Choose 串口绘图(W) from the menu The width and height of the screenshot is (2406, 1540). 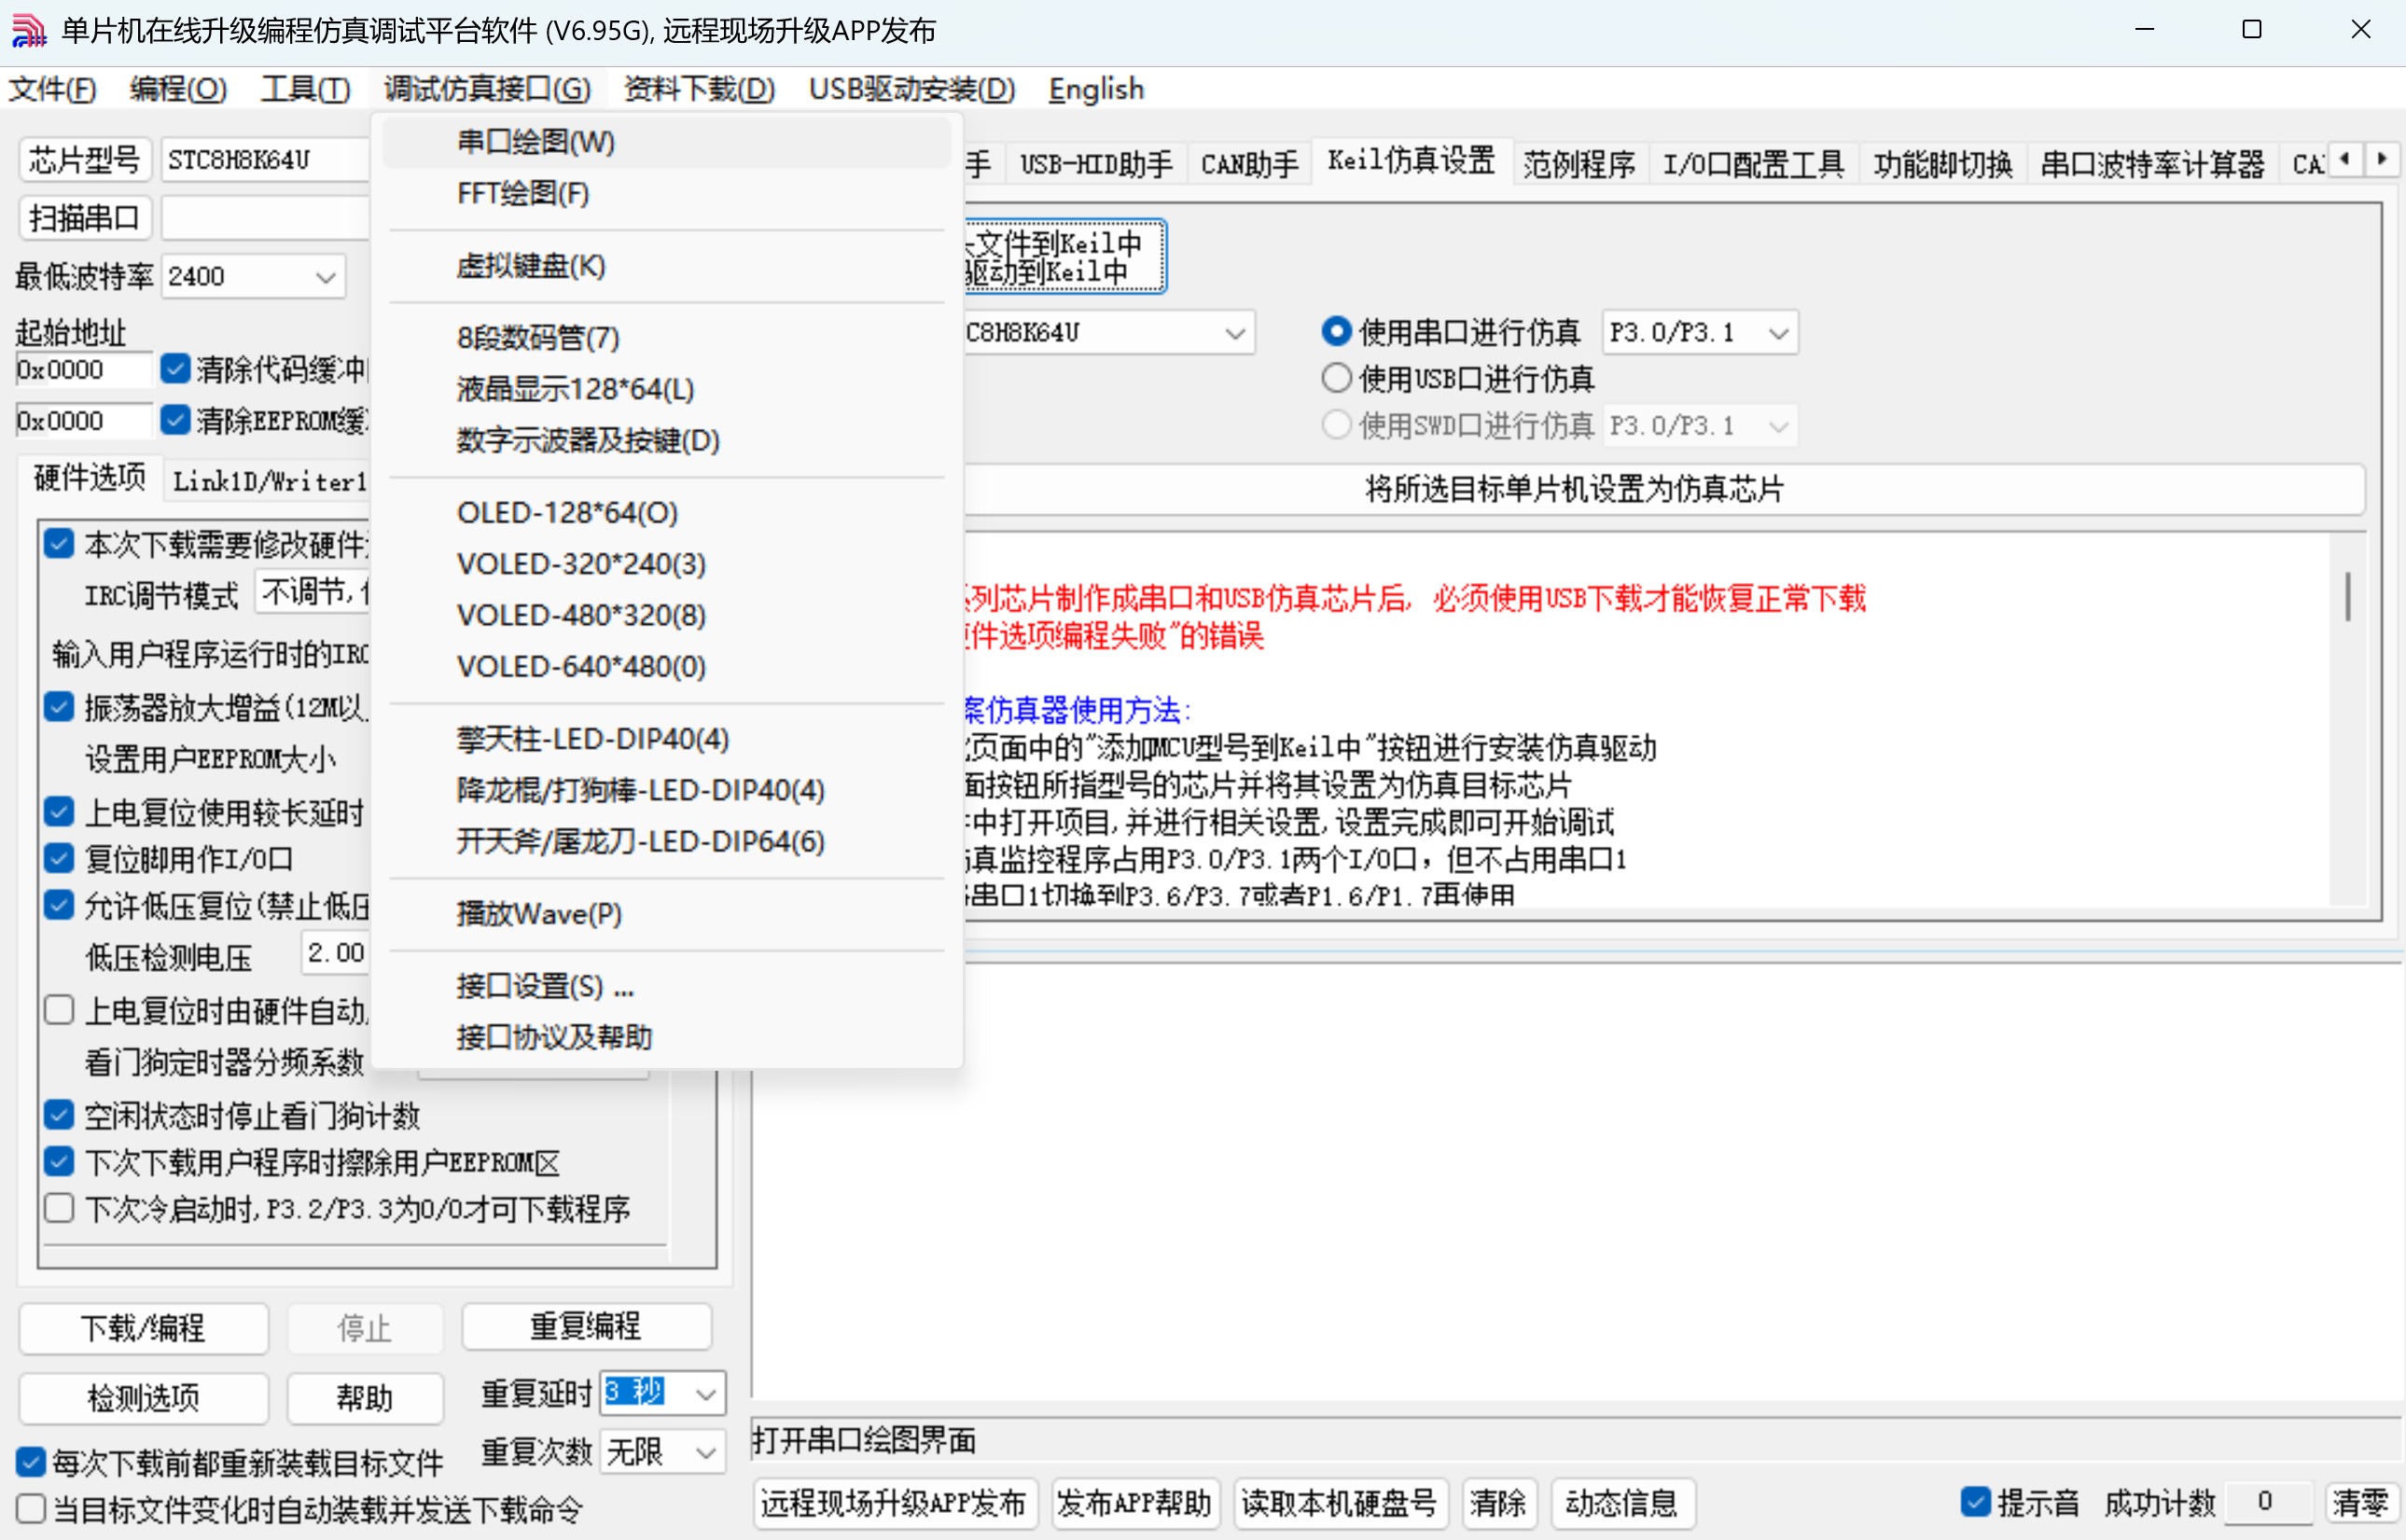666,142
